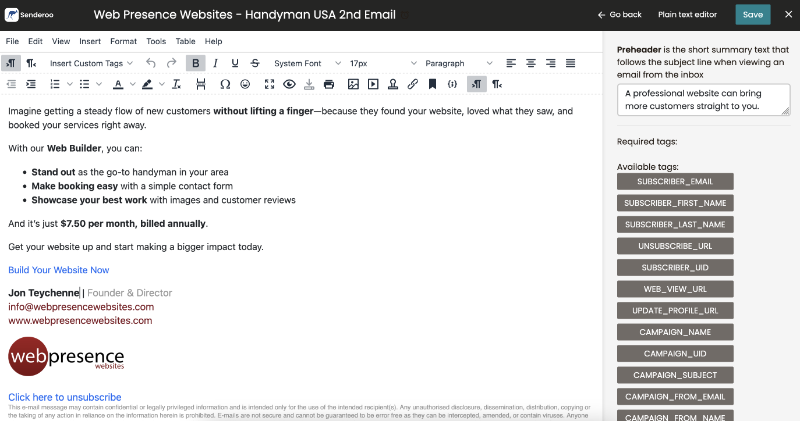Click the undo arrow icon
This screenshot has height=421, width=800.
(x=150, y=63)
